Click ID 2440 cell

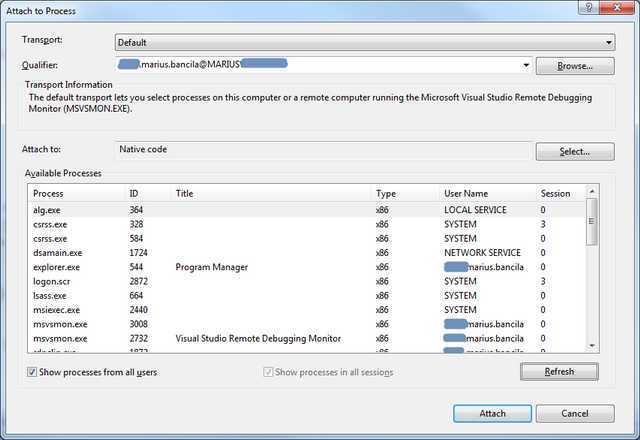(138, 310)
